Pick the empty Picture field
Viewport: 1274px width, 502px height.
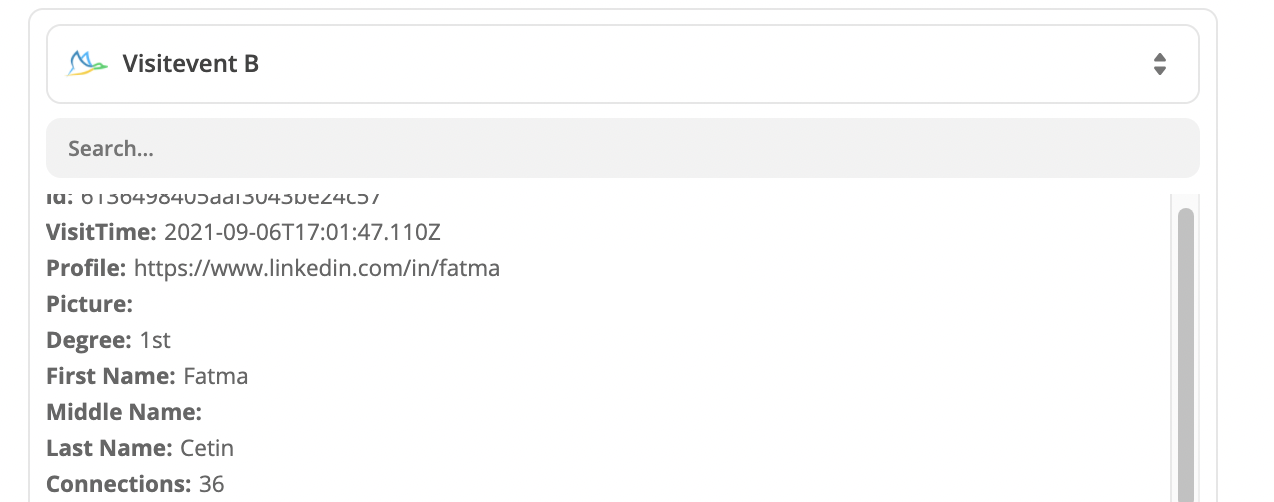tap(89, 304)
